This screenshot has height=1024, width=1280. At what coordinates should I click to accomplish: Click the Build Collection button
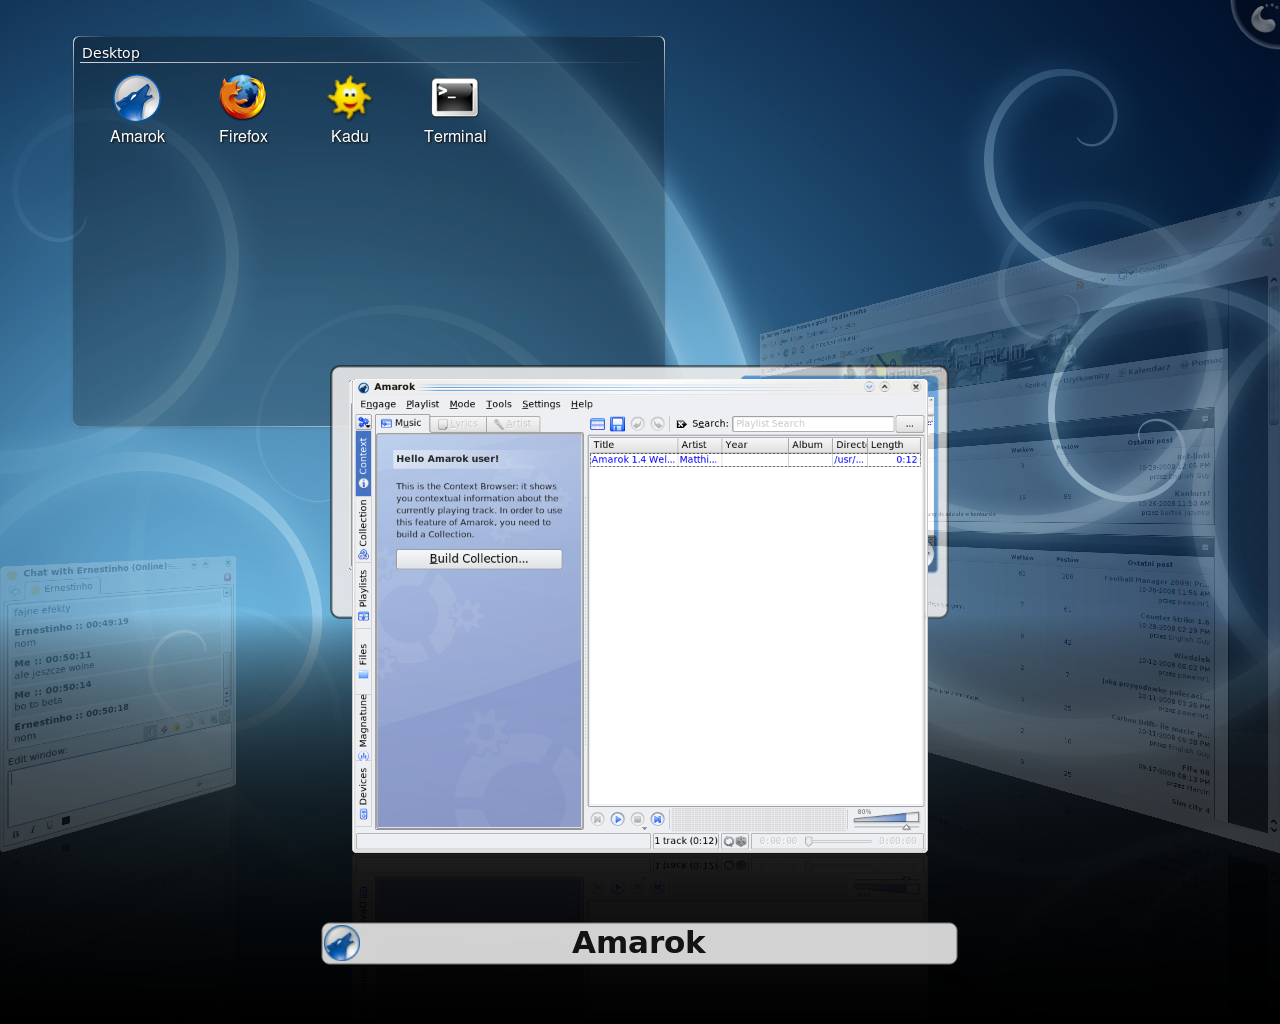[x=479, y=559]
